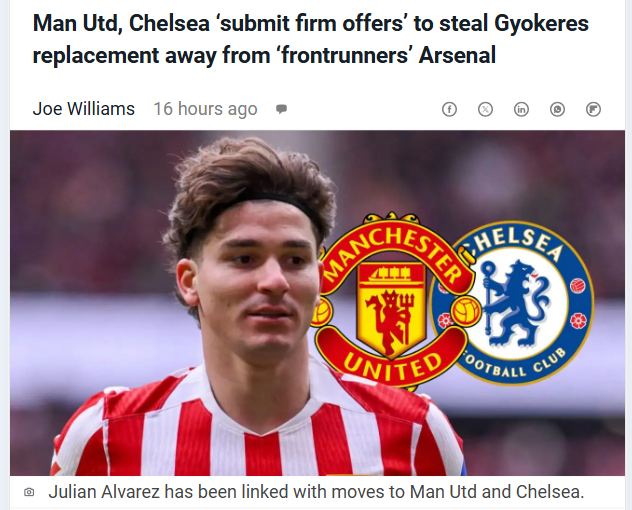The image size is (632, 510).
Task: Open comments via speech bubble icon
Action: tap(281, 109)
